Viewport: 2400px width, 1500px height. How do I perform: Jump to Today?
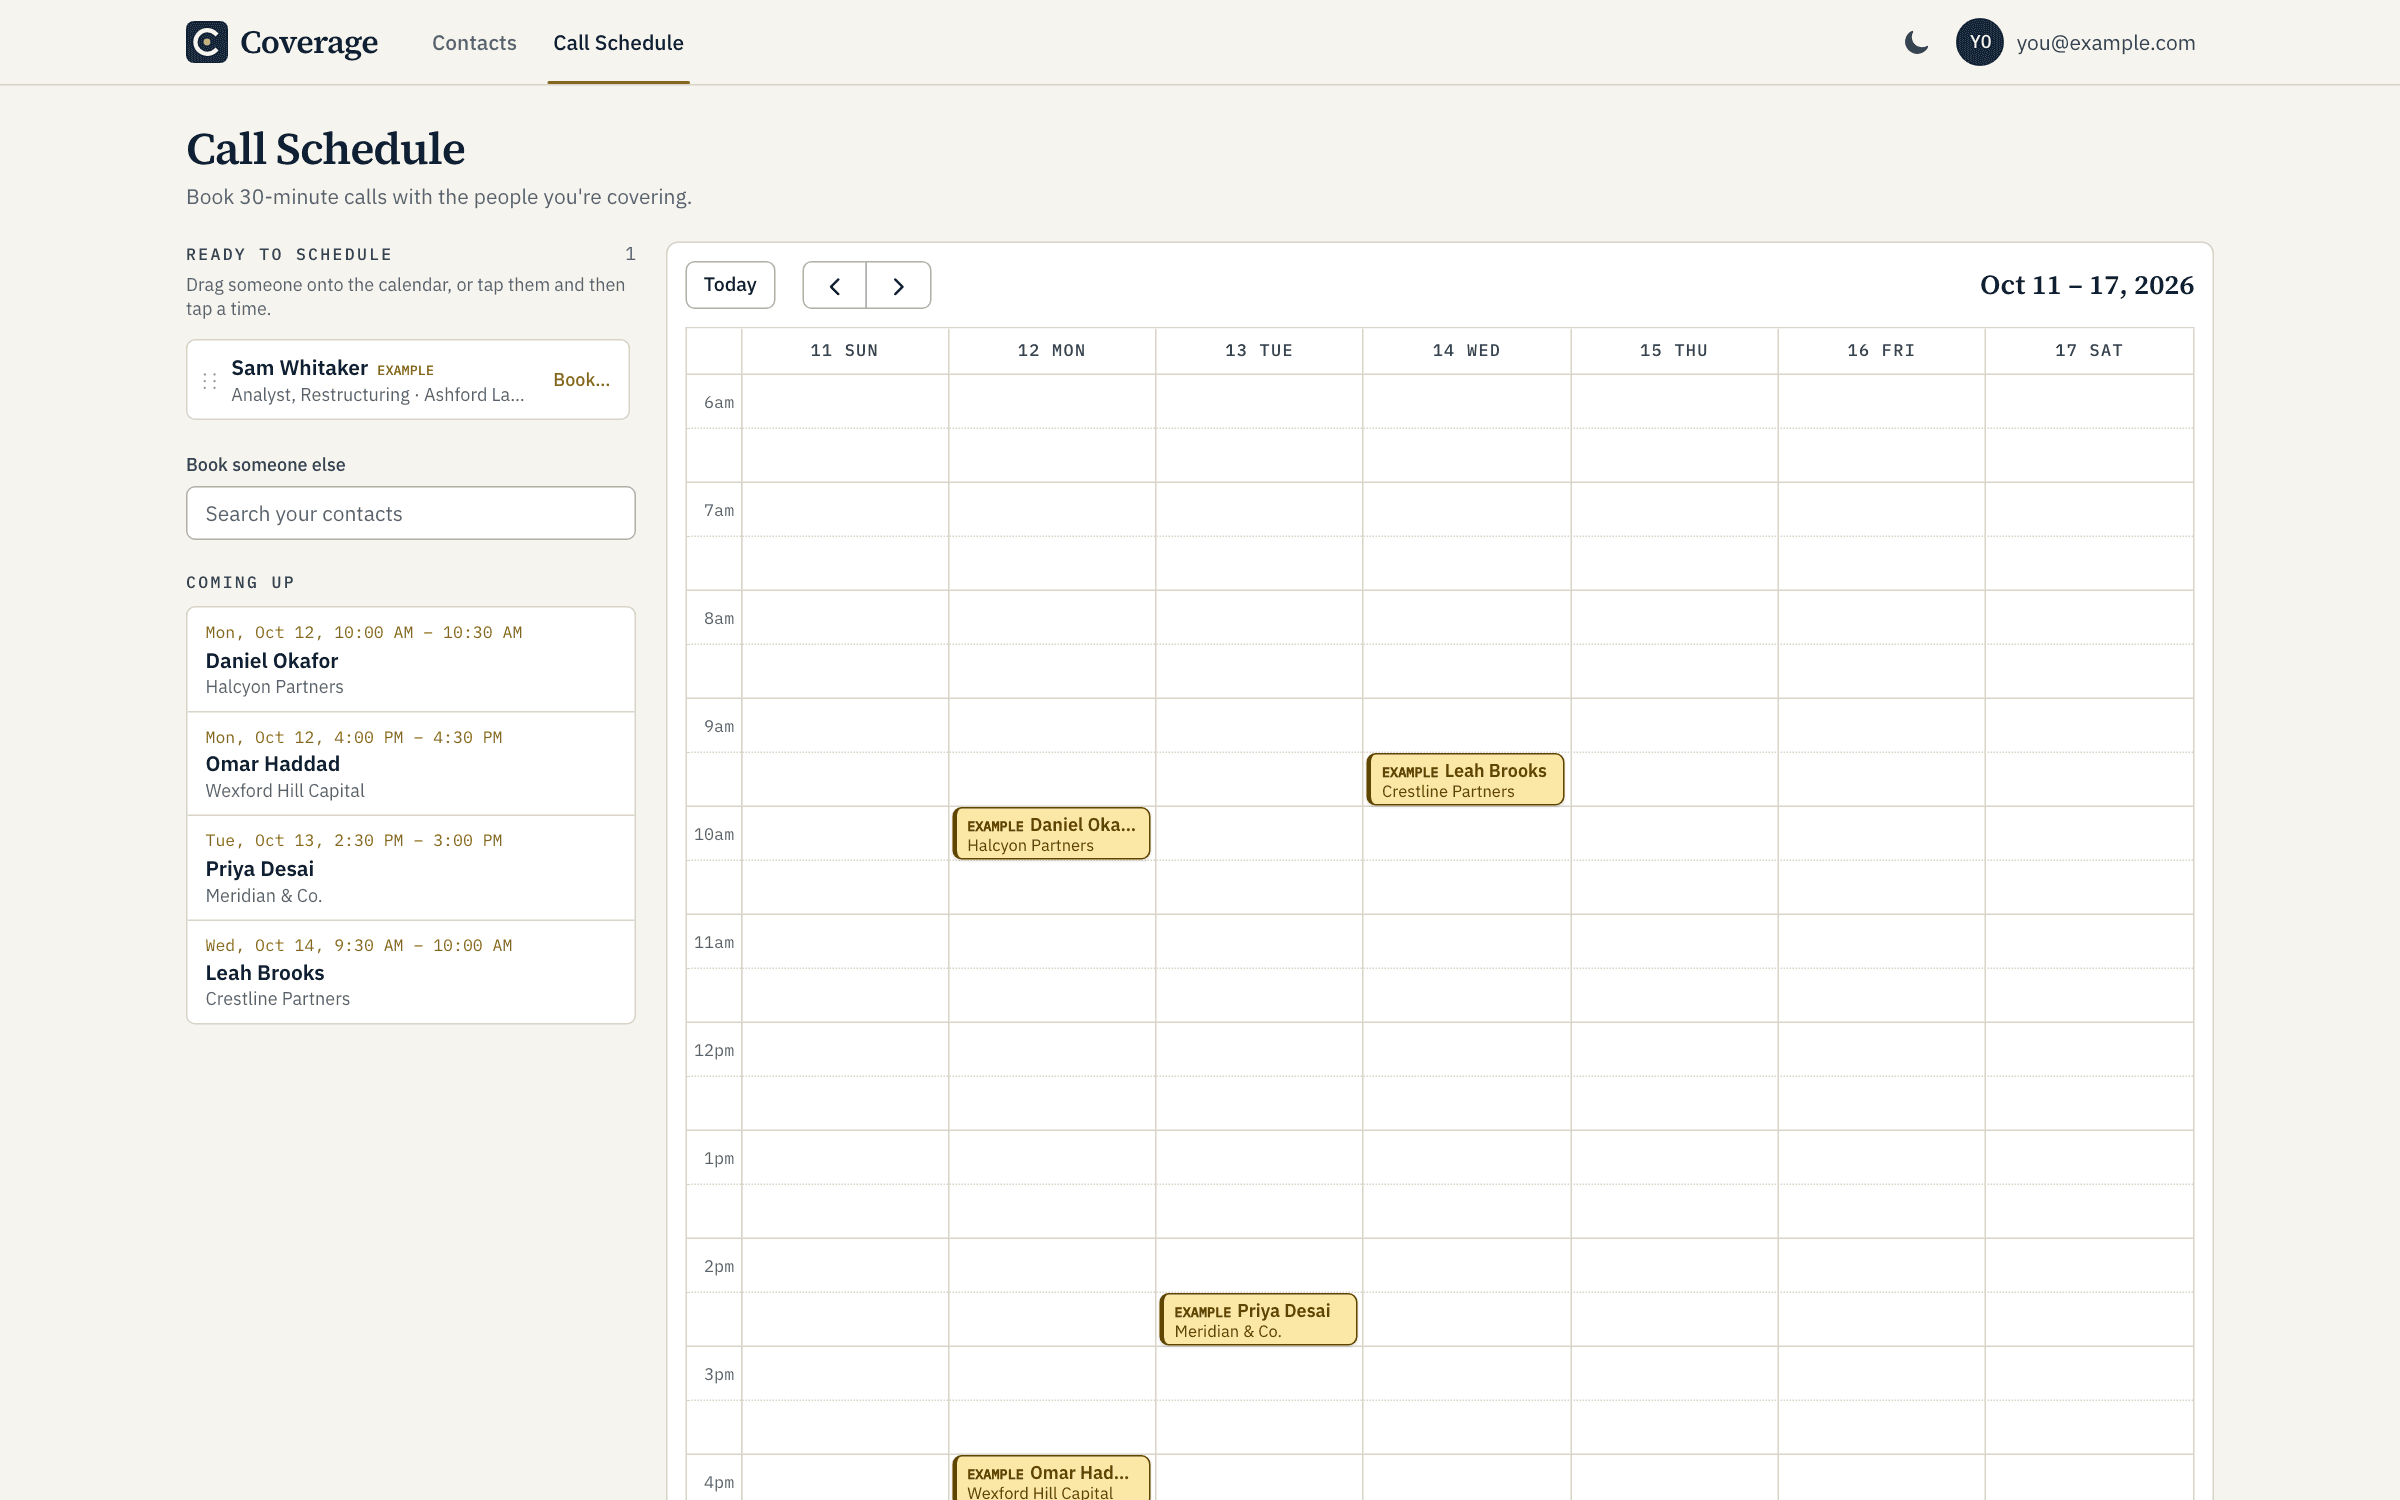[x=730, y=285]
